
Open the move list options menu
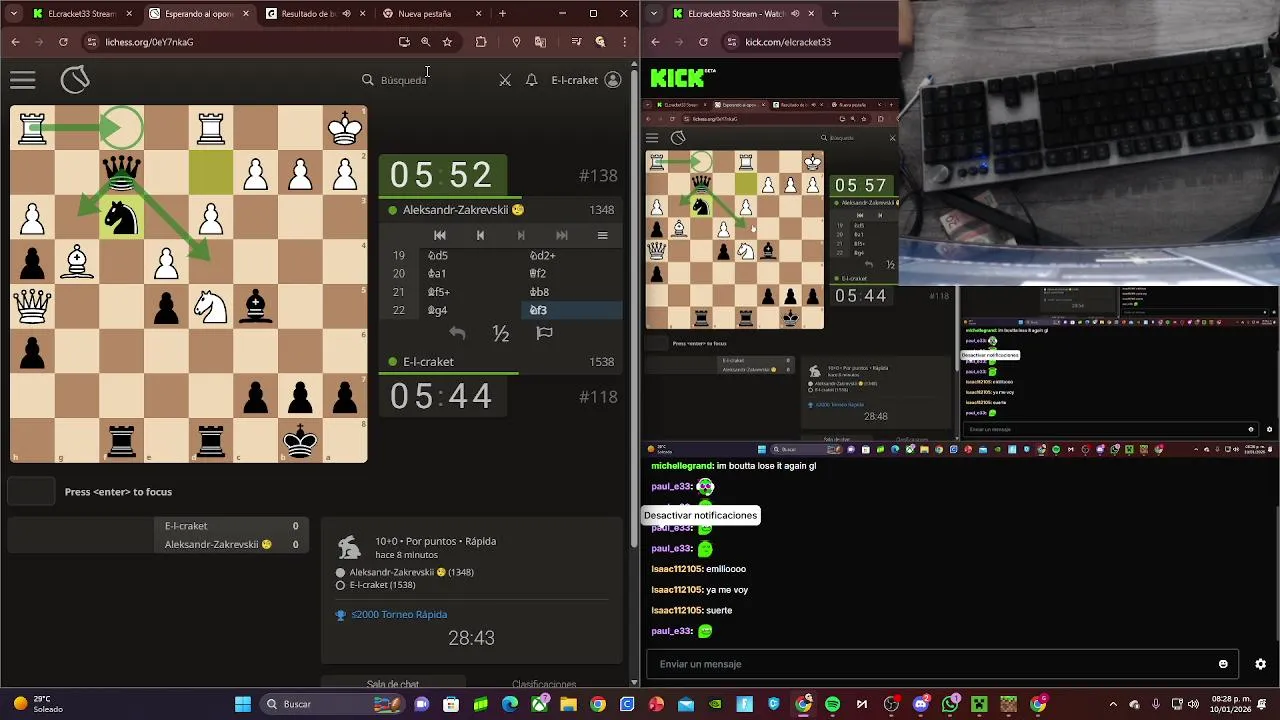(x=602, y=235)
